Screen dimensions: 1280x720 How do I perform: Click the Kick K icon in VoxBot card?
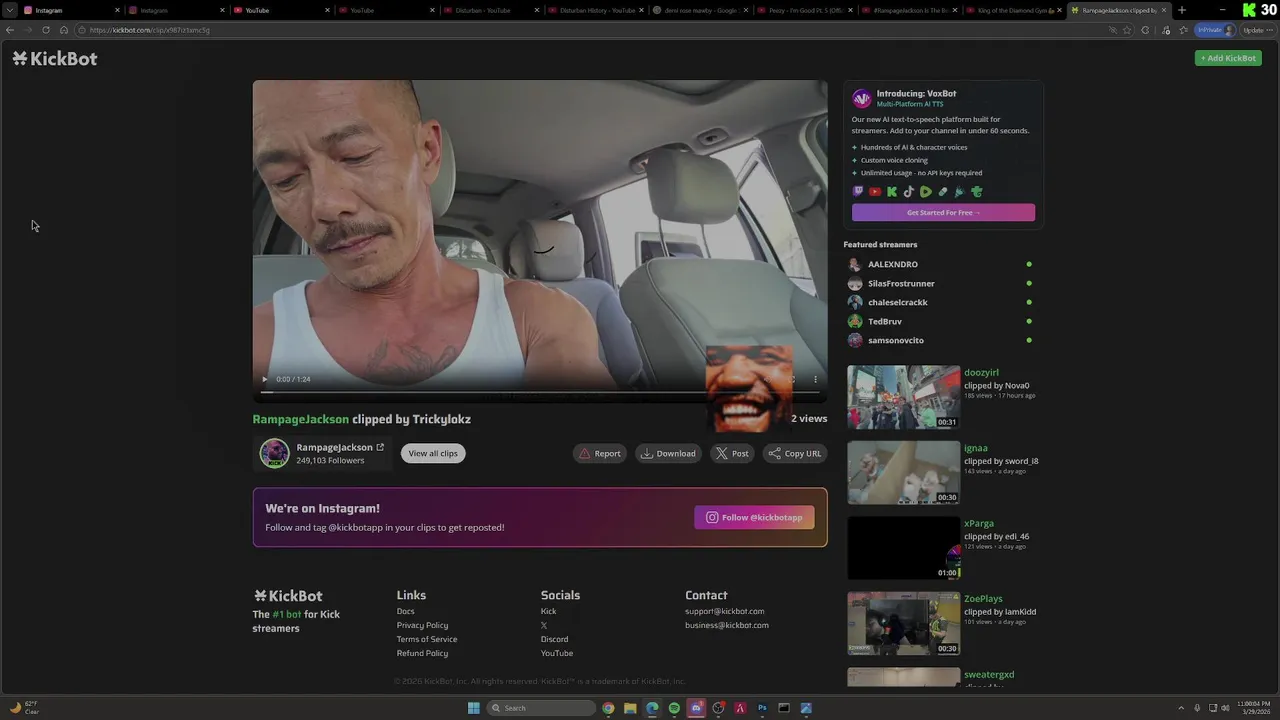point(892,192)
